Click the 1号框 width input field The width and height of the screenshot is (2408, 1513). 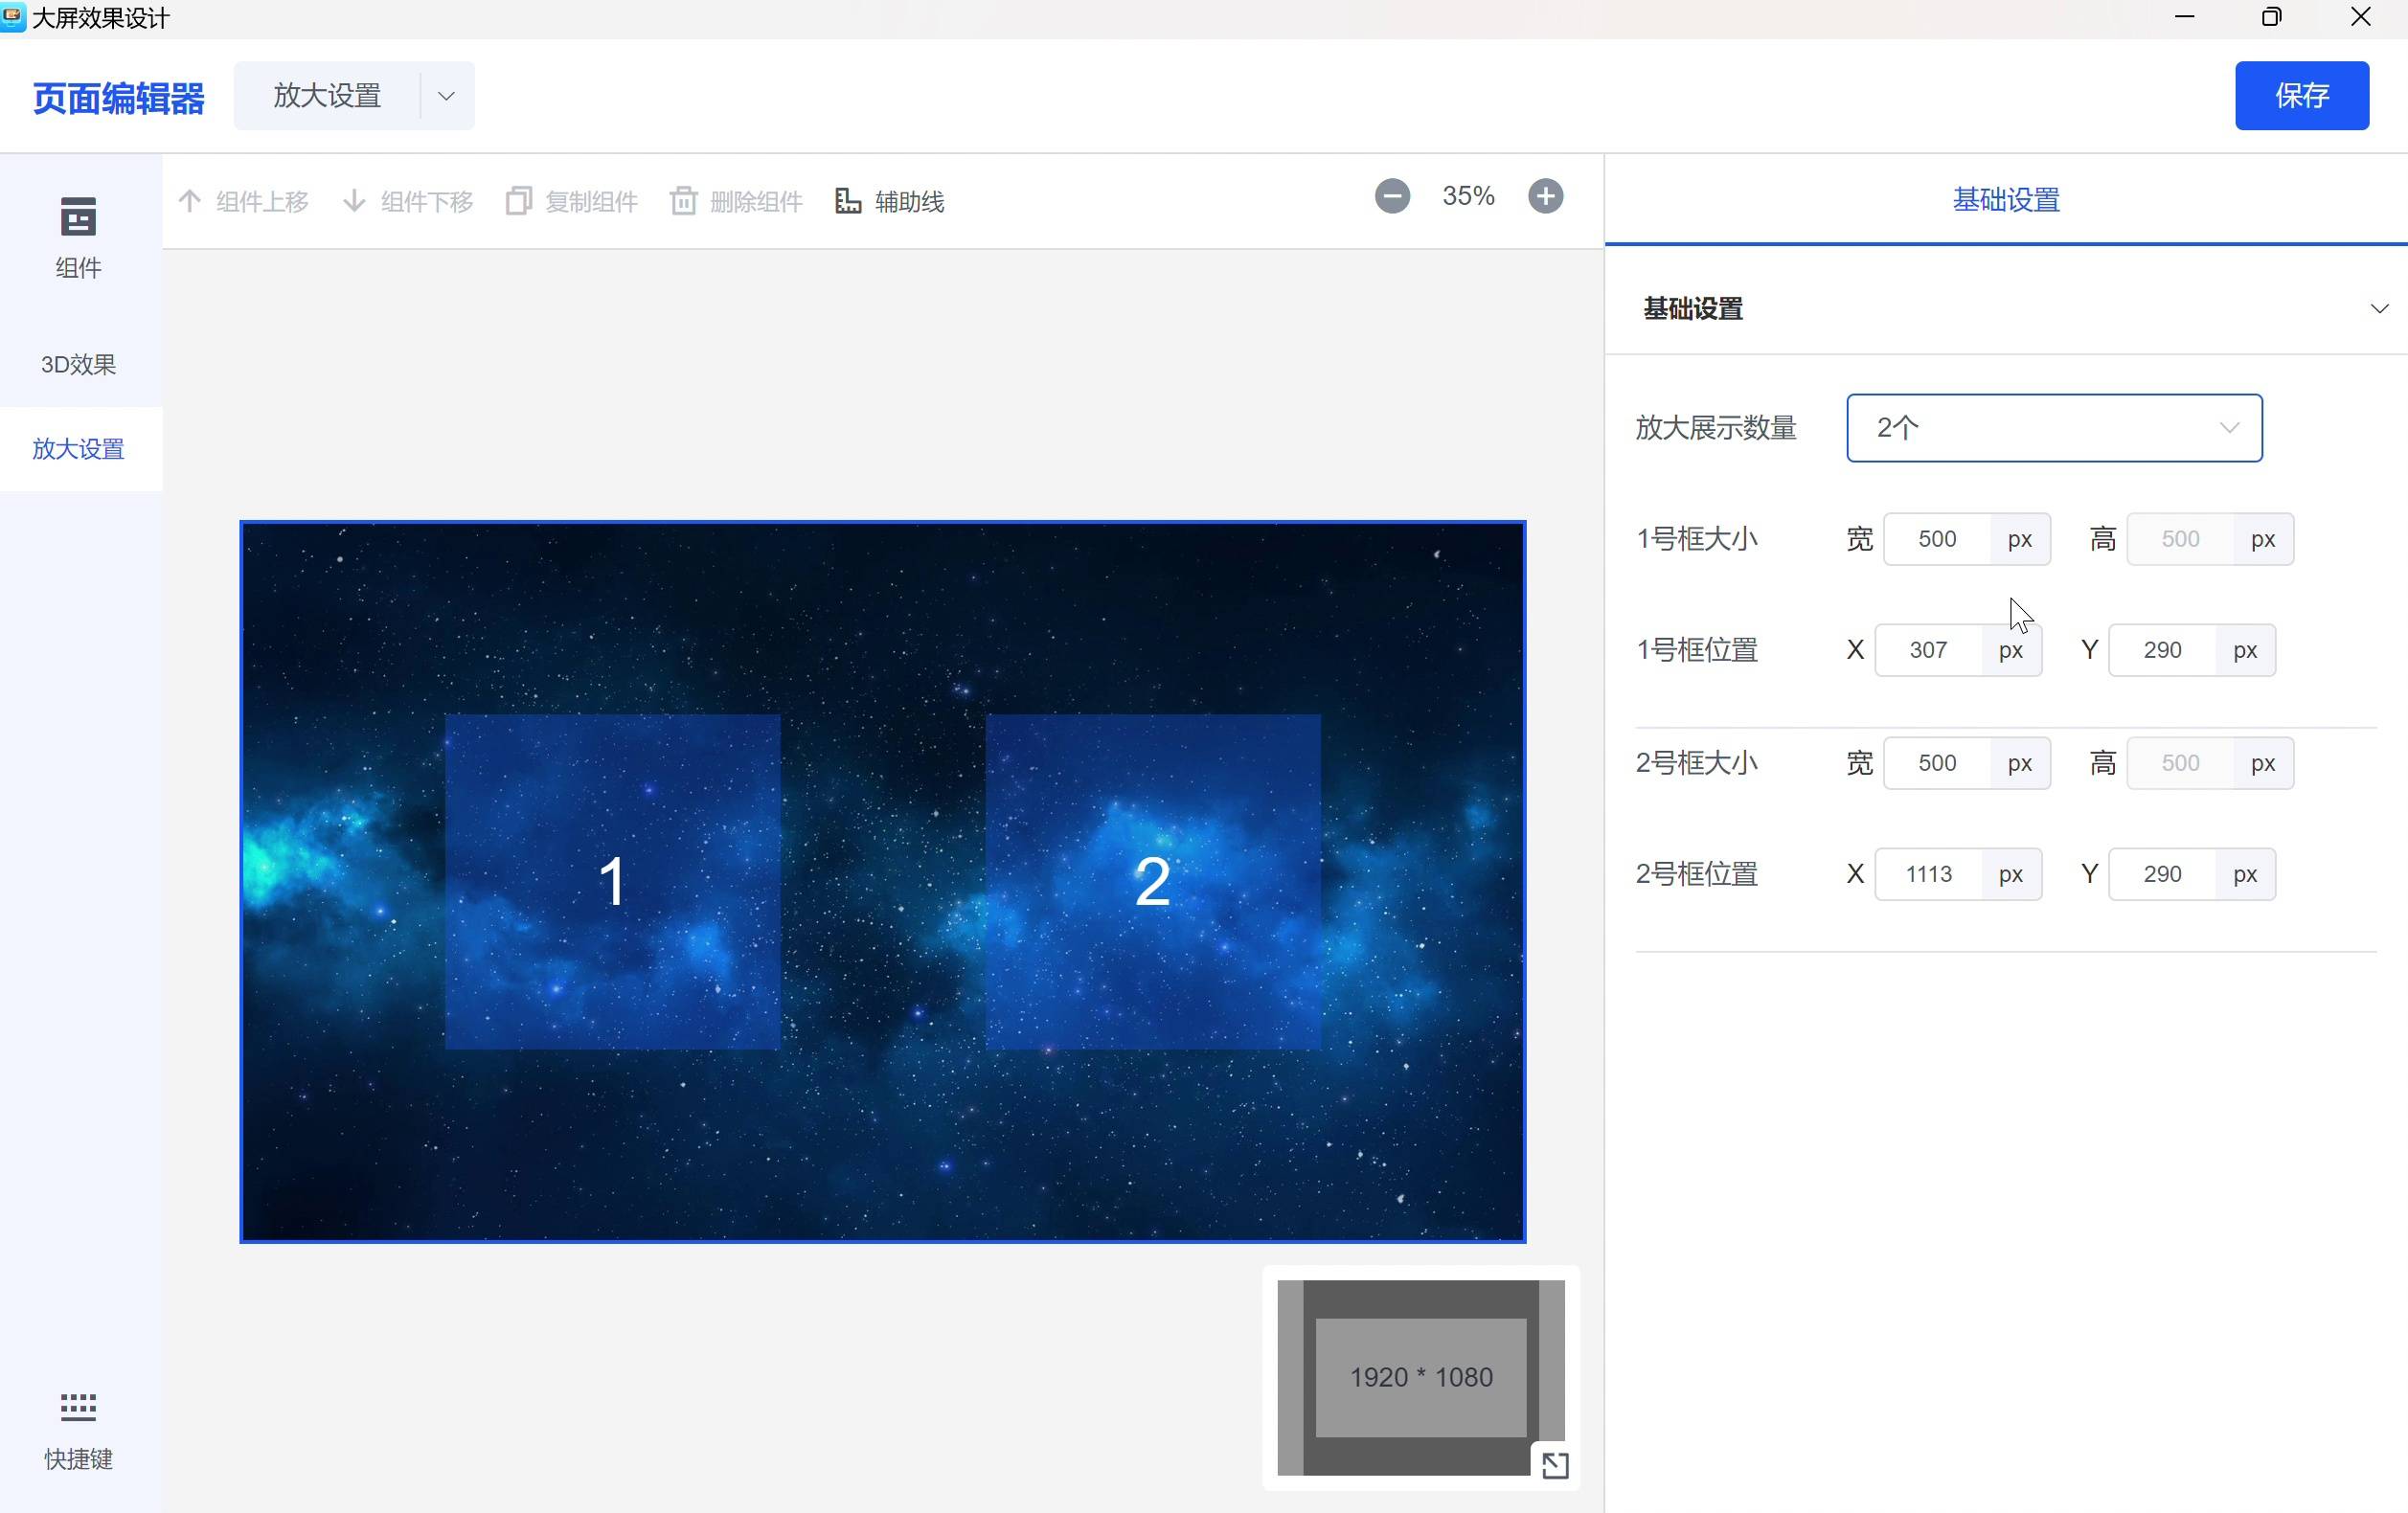point(1936,539)
